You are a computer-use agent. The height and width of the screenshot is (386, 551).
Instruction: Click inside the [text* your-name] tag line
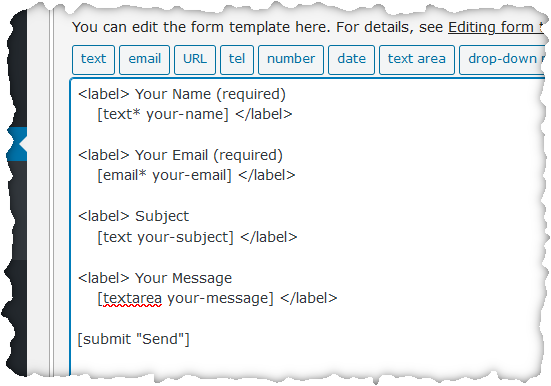tap(195, 114)
